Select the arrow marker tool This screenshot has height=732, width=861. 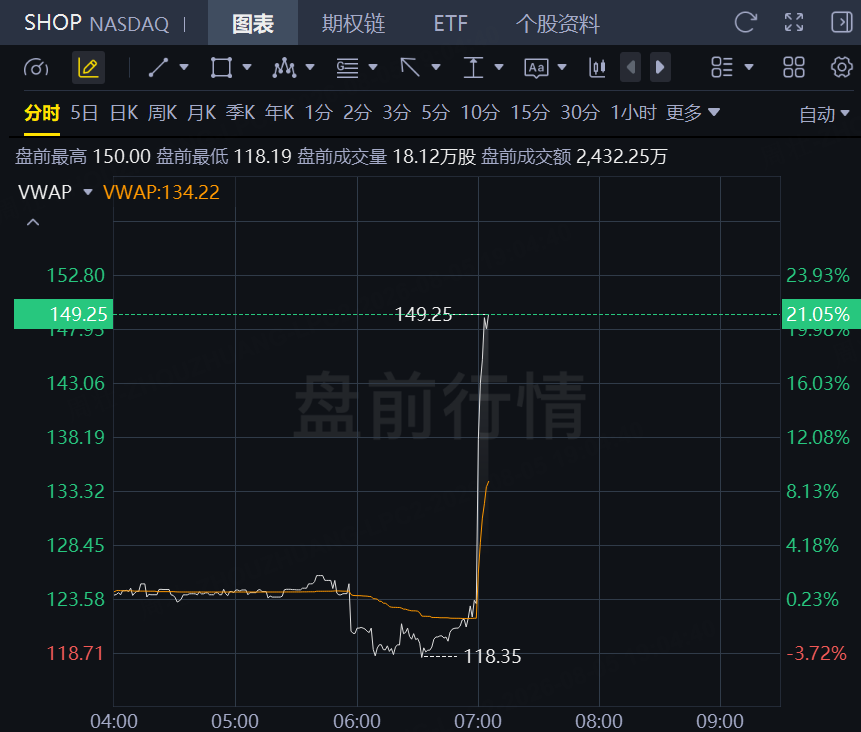pos(410,68)
